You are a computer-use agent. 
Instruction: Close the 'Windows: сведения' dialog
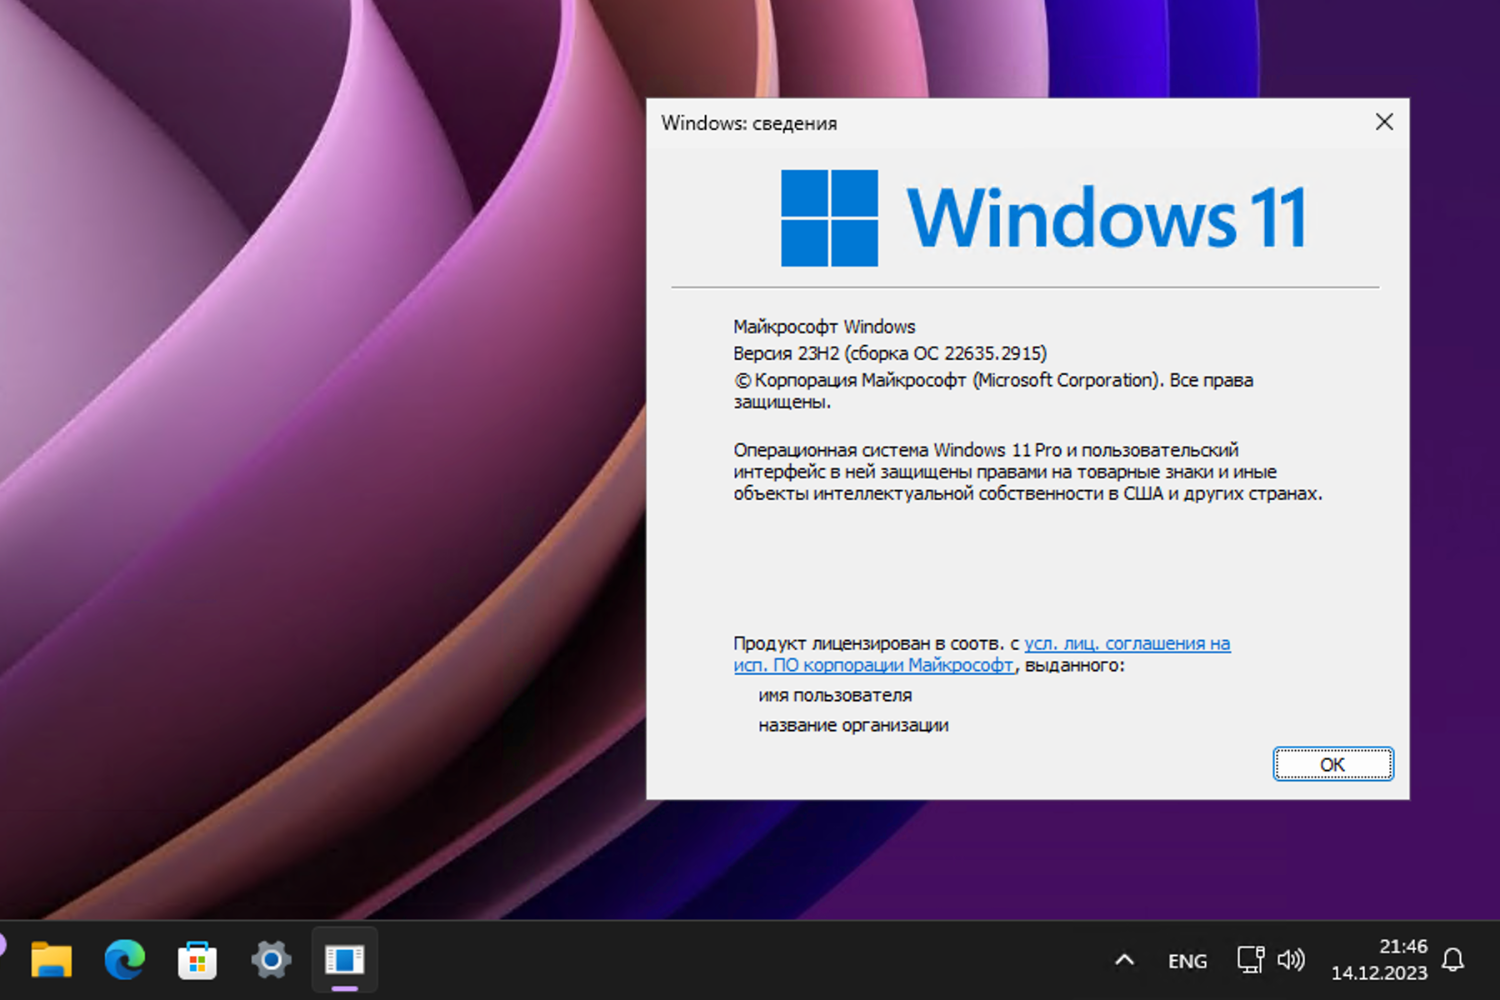(x=1384, y=121)
